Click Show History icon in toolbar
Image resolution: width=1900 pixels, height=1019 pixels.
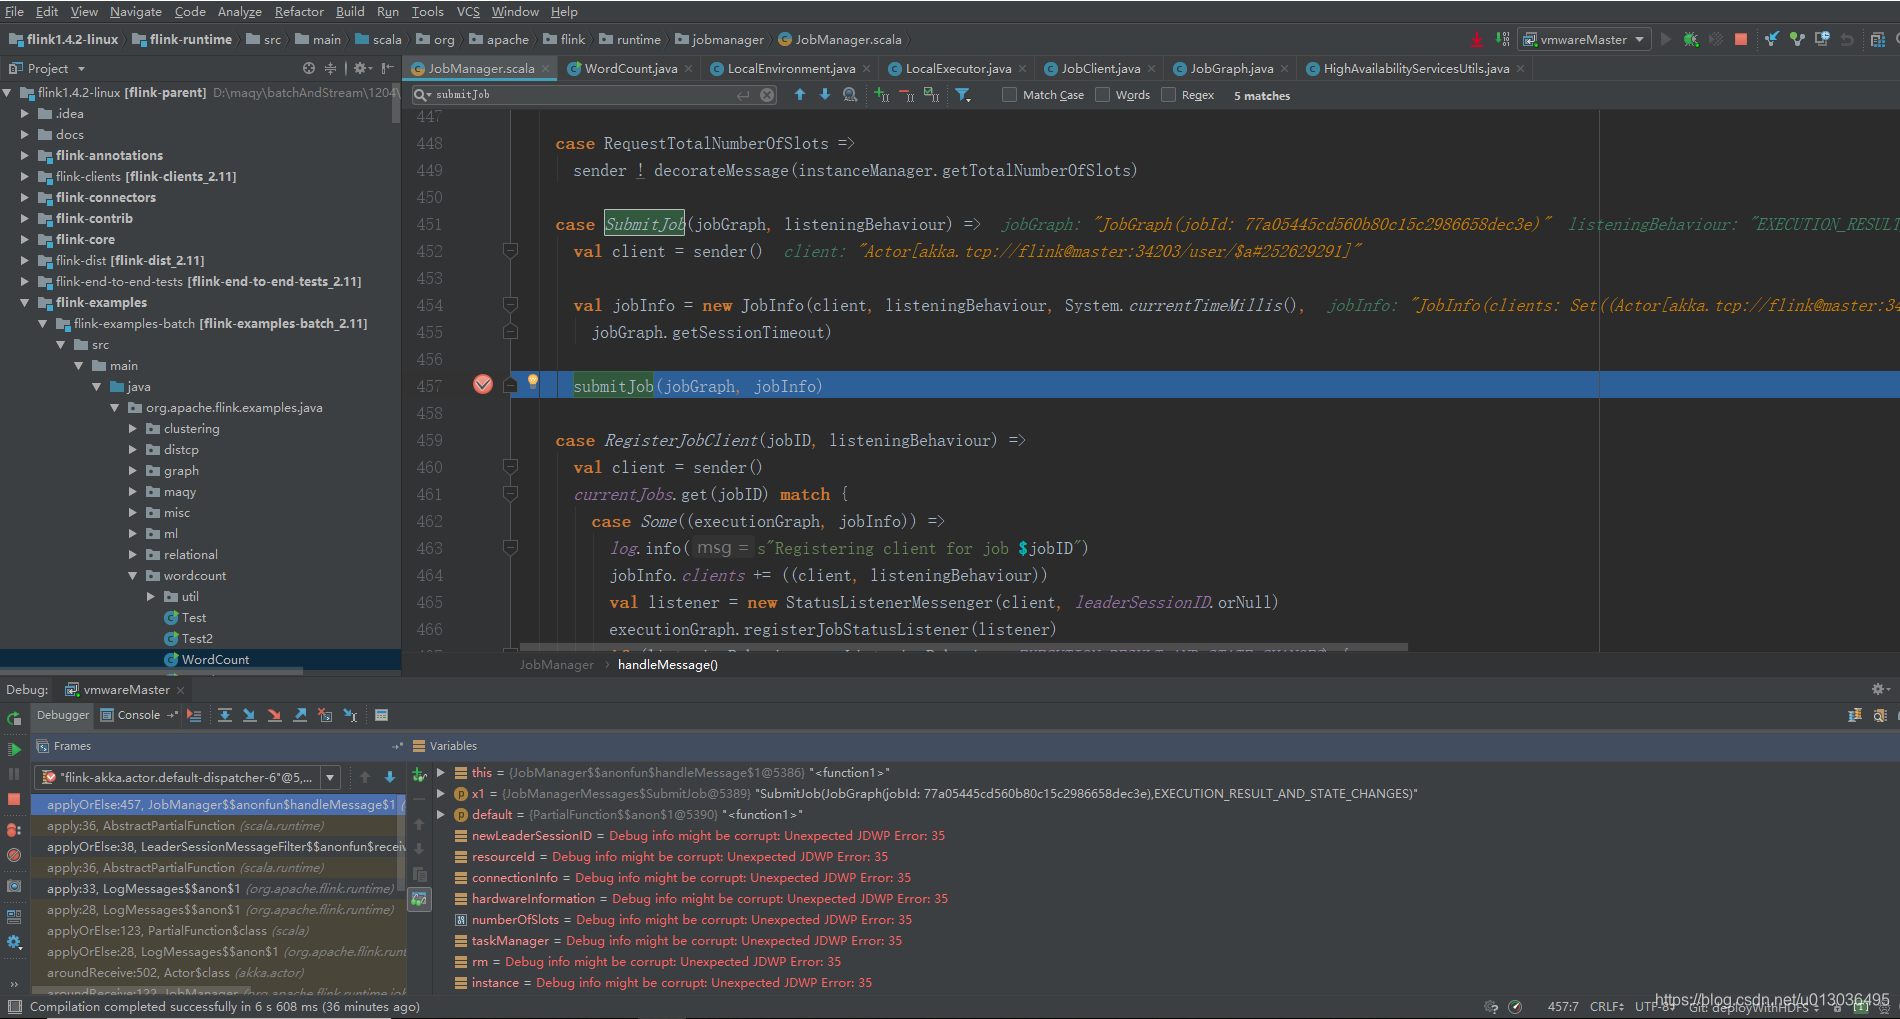1822,39
